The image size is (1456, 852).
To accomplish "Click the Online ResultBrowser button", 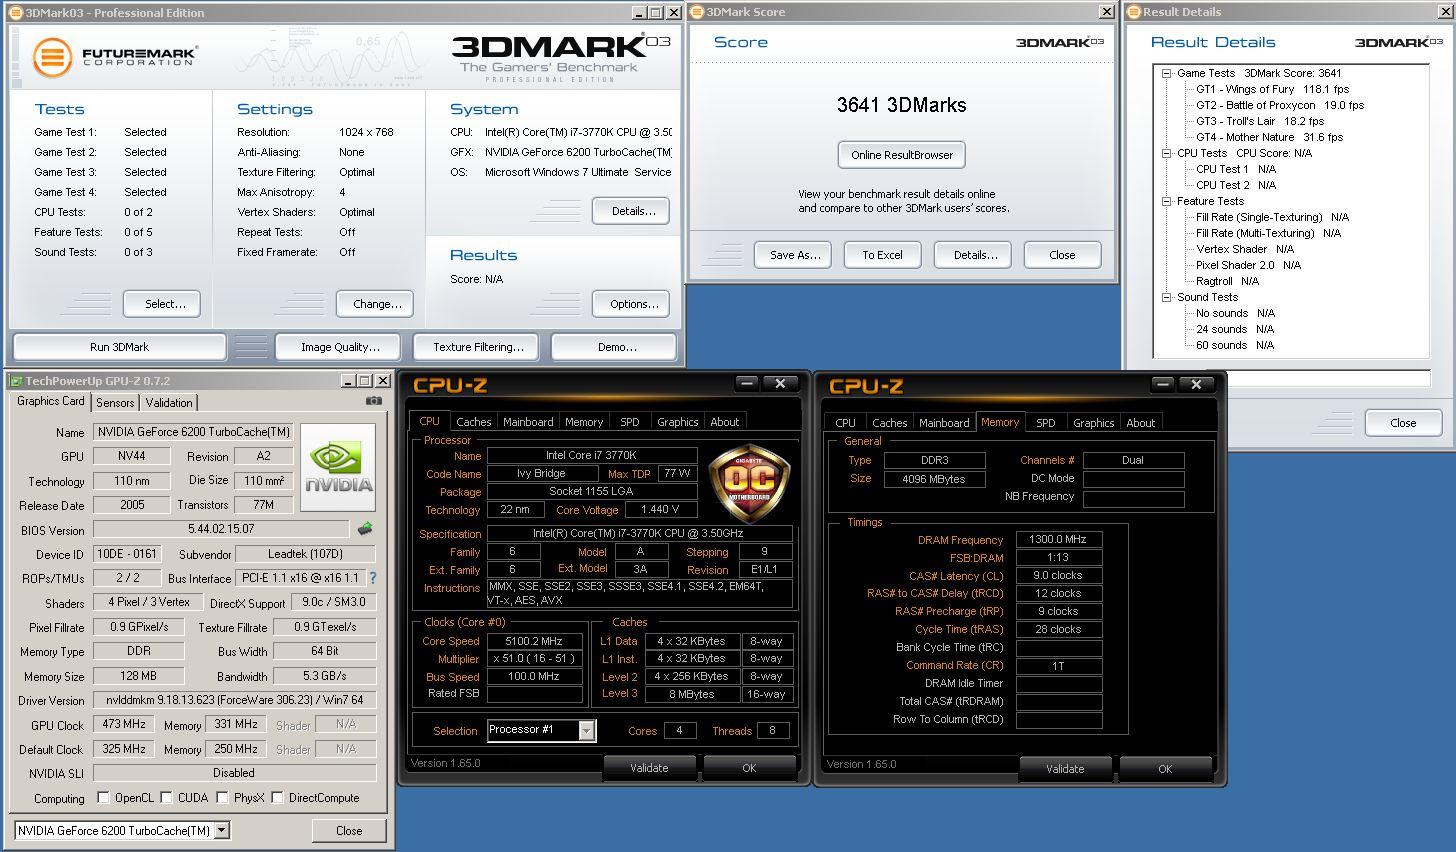I will pyautogui.click(x=902, y=155).
